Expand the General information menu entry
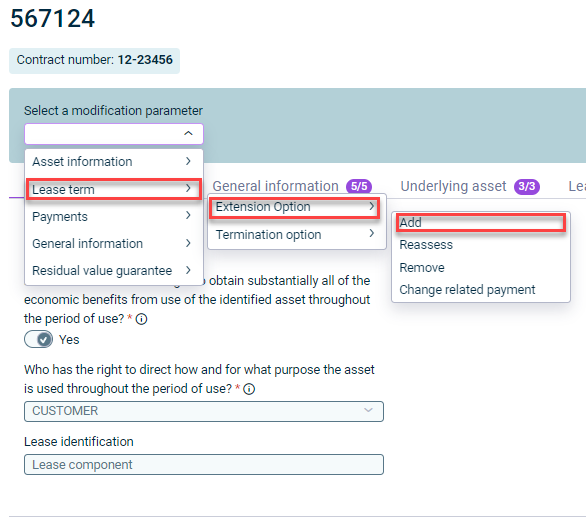Viewport: 586px width, 517px height. [114, 243]
